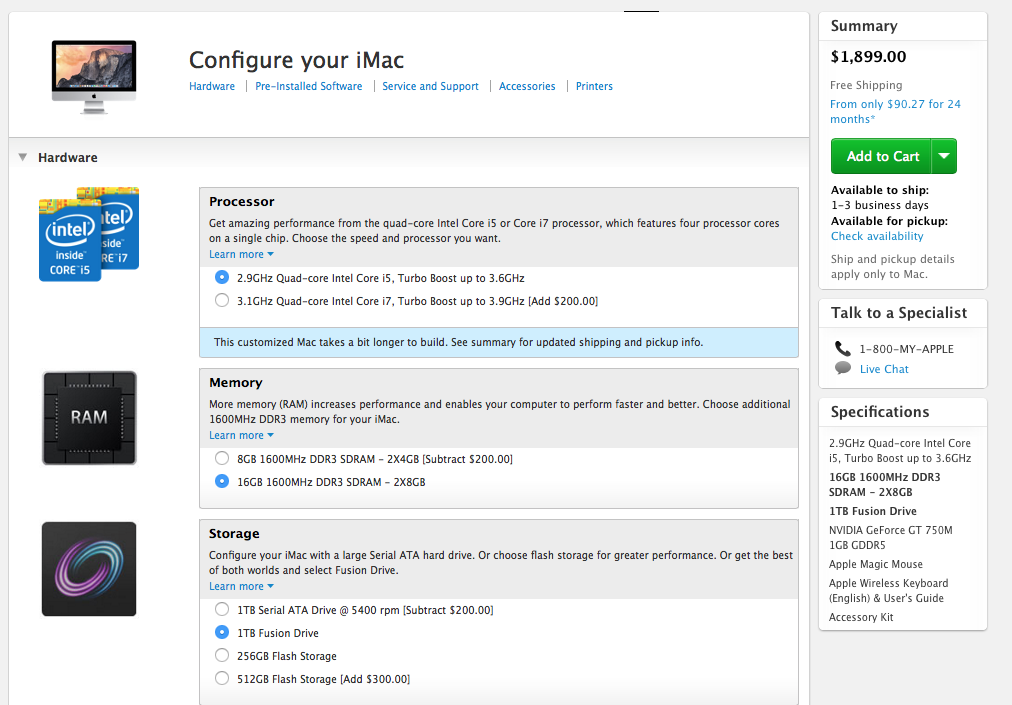The height and width of the screenshot is (705, 1012).
Task: Click the Accessory Kit specification line
Action: (861, 617)
